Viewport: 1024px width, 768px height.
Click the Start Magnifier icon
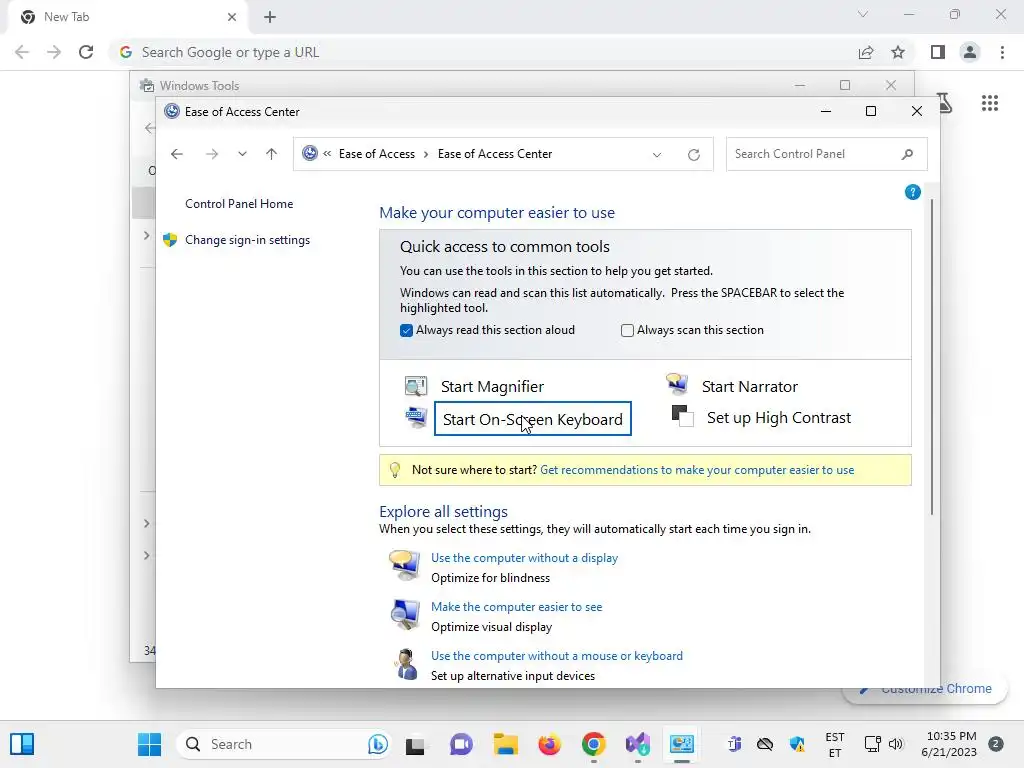[x=415, y=386]
